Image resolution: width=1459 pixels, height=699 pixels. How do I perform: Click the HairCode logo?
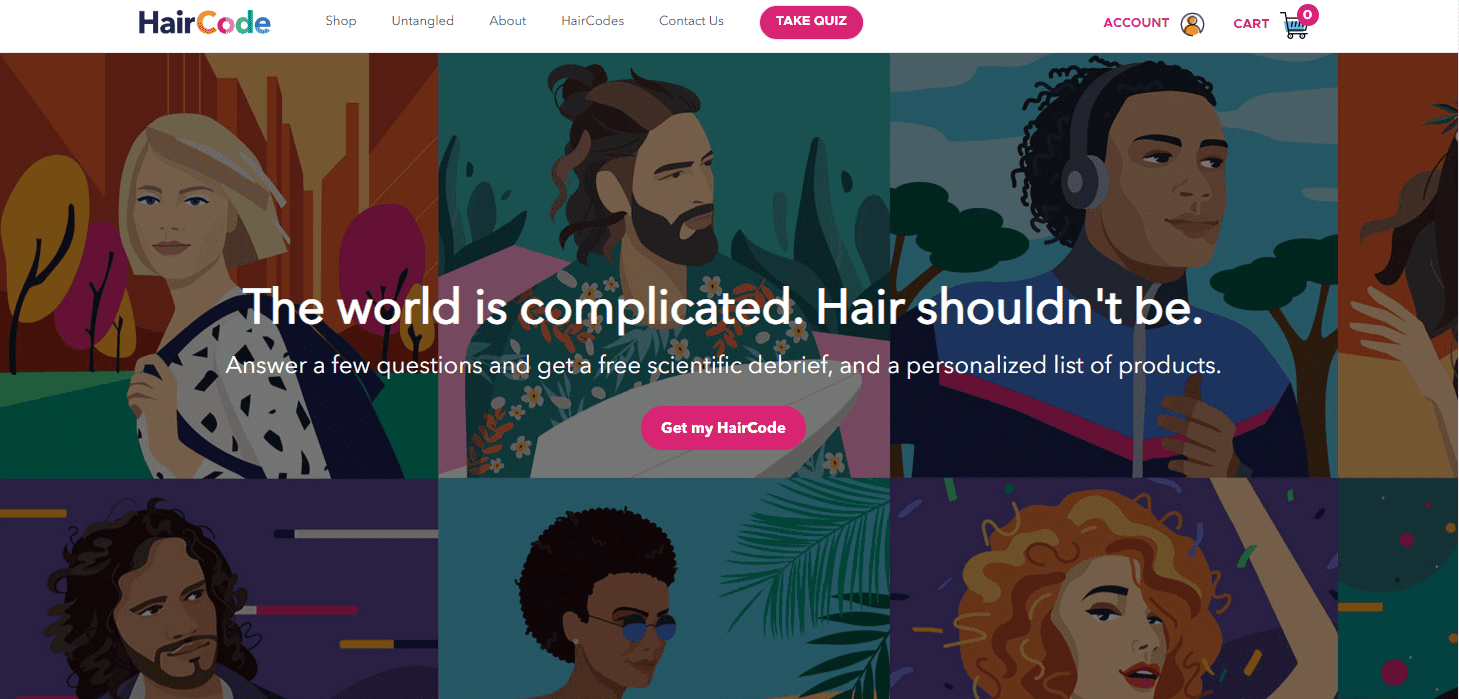(204, 22)
